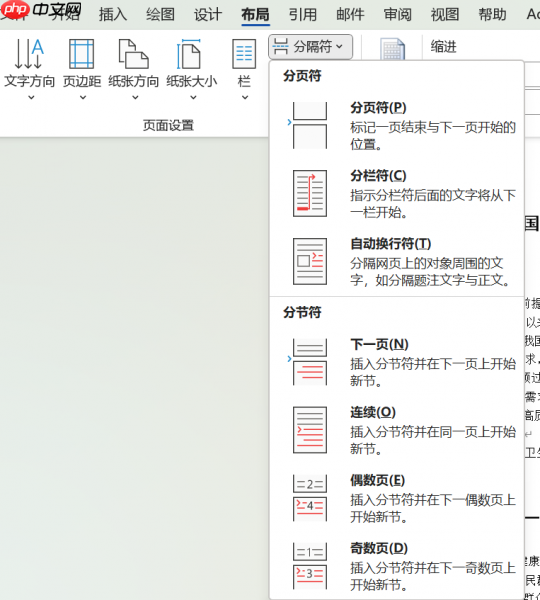The image size is (540, 600).
Task: Click the 分页符(P) page break icon
Action: pos(309,126)
